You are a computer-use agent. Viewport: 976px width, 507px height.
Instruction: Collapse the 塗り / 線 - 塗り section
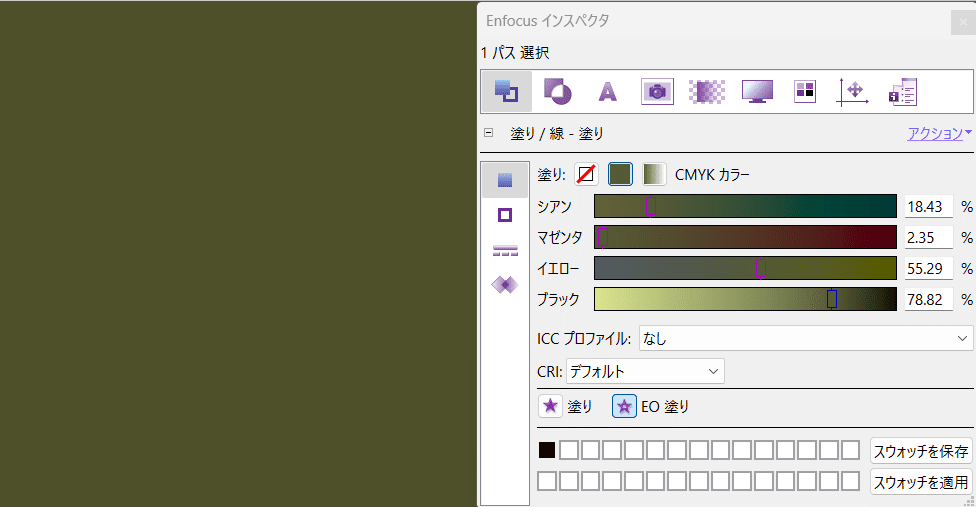tap(489, 133)
